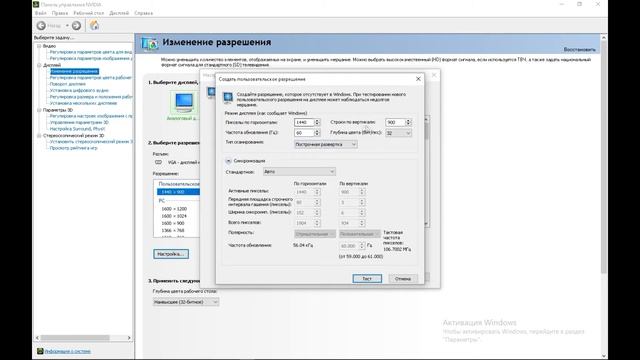Screen dimensions: 640x360
Task: Decrease vertical lines with down arrow
Action: click(408, 124)
